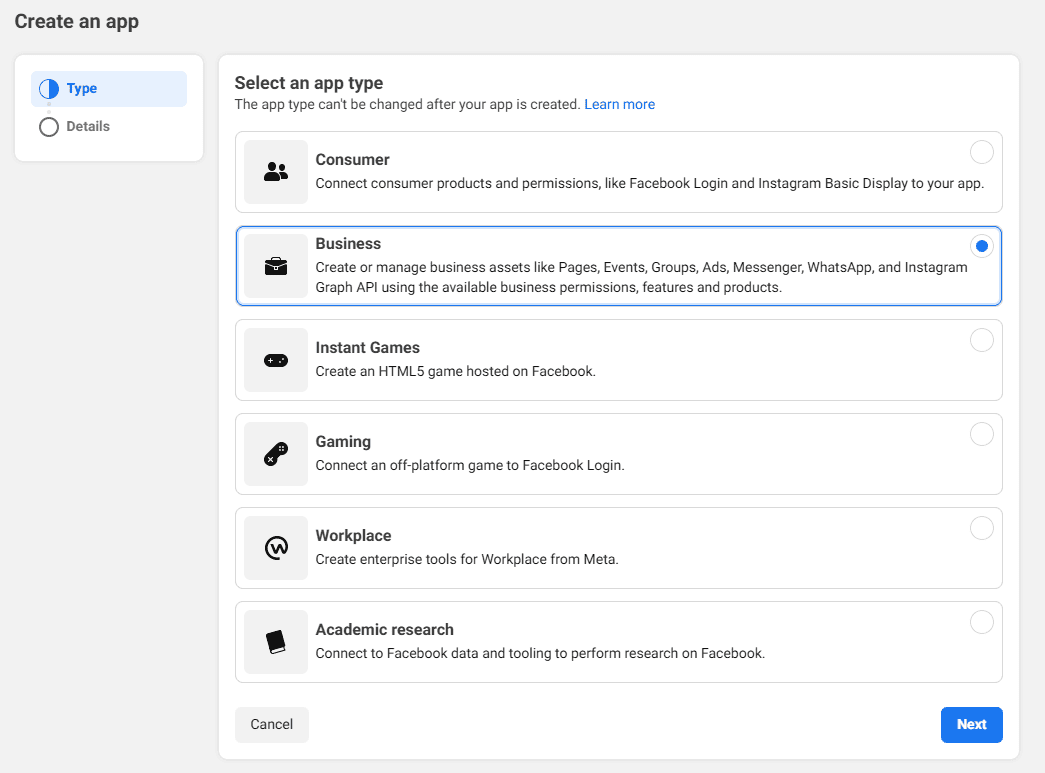
Task: Select the Consumer radio button
Action: coord(981,152)
